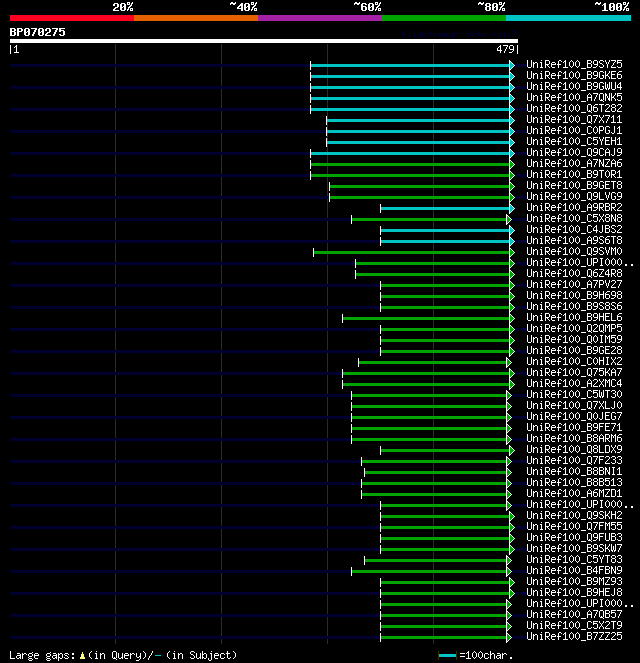640x663 pixels.
Task: Click UniRef100_Q9SVM0 label
Action: click(x=574, y=251)
